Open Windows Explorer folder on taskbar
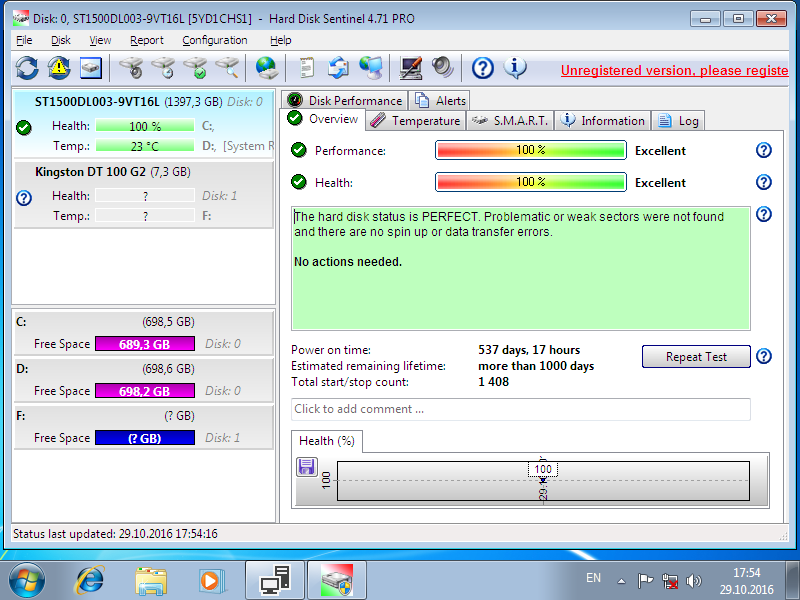This screenshot has width=800, height=600. 151,581
